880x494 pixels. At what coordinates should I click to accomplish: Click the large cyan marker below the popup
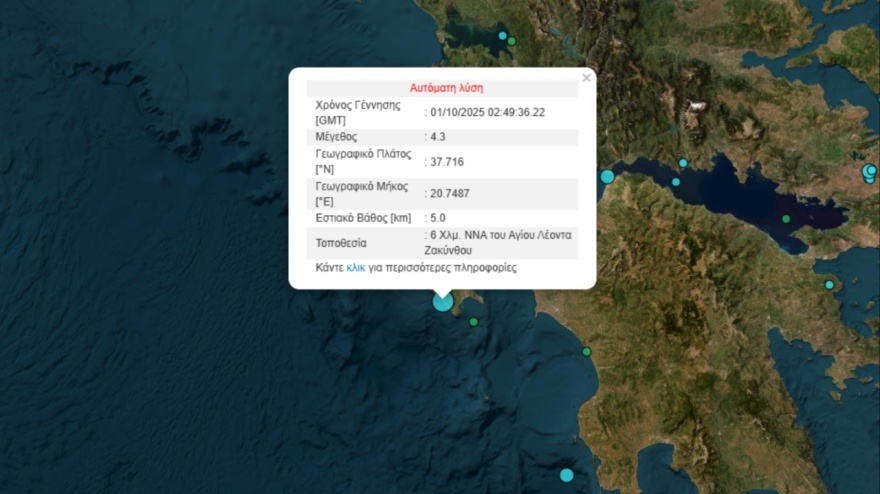tap(443, 301)
